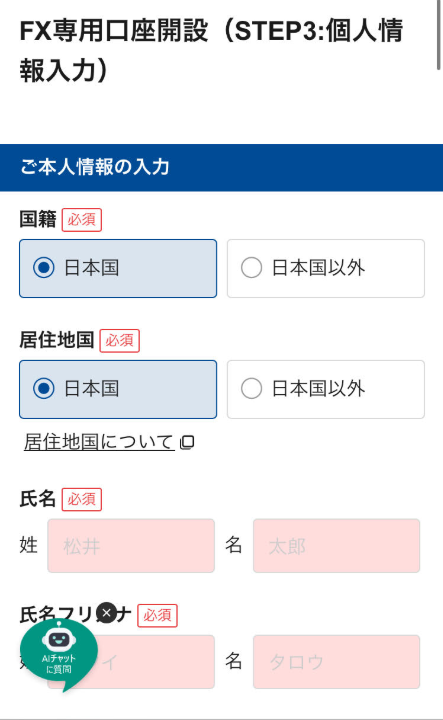Click the page scrollbar thumb
This screenshot has height=720, width=443.
[x=440, y=34]
